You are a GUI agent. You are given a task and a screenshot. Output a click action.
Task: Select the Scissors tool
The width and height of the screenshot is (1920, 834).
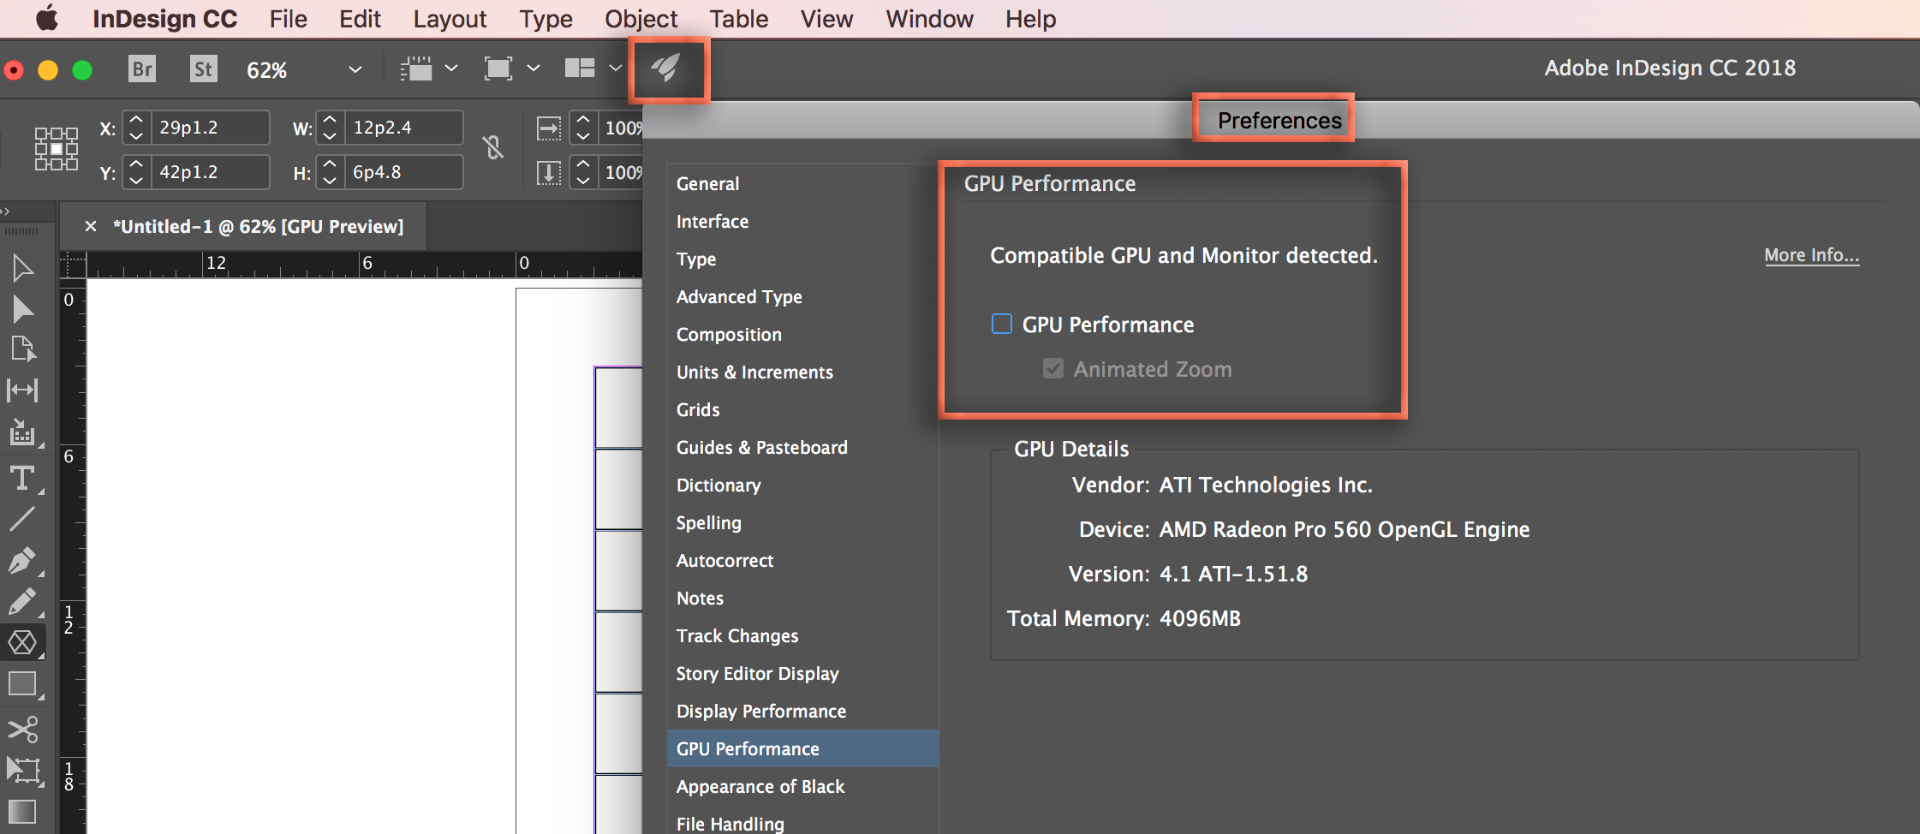click(22, 729)
